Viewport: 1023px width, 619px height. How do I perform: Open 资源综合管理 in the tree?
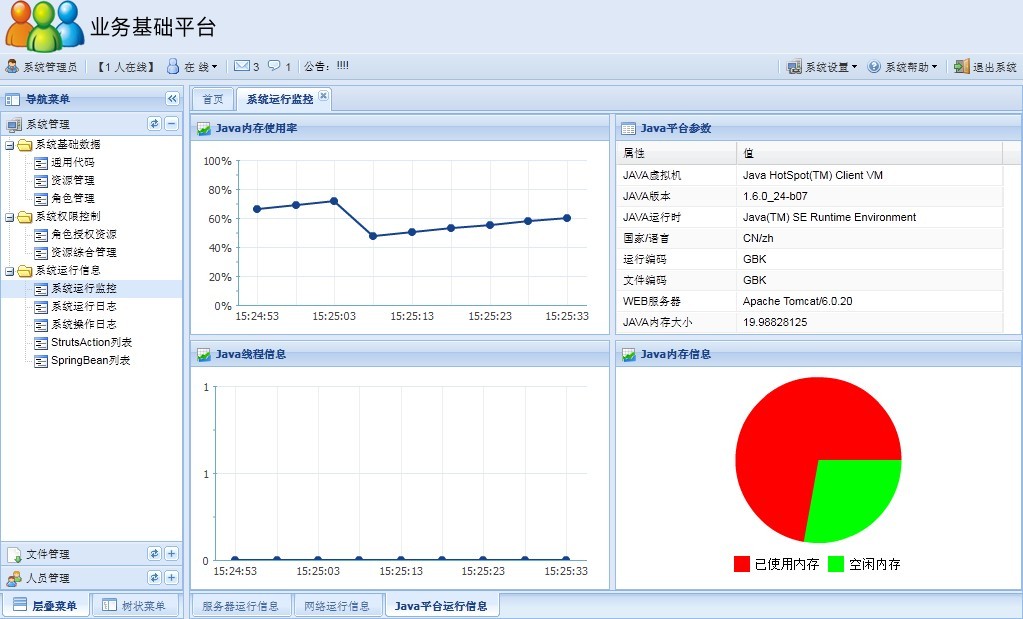84,252
